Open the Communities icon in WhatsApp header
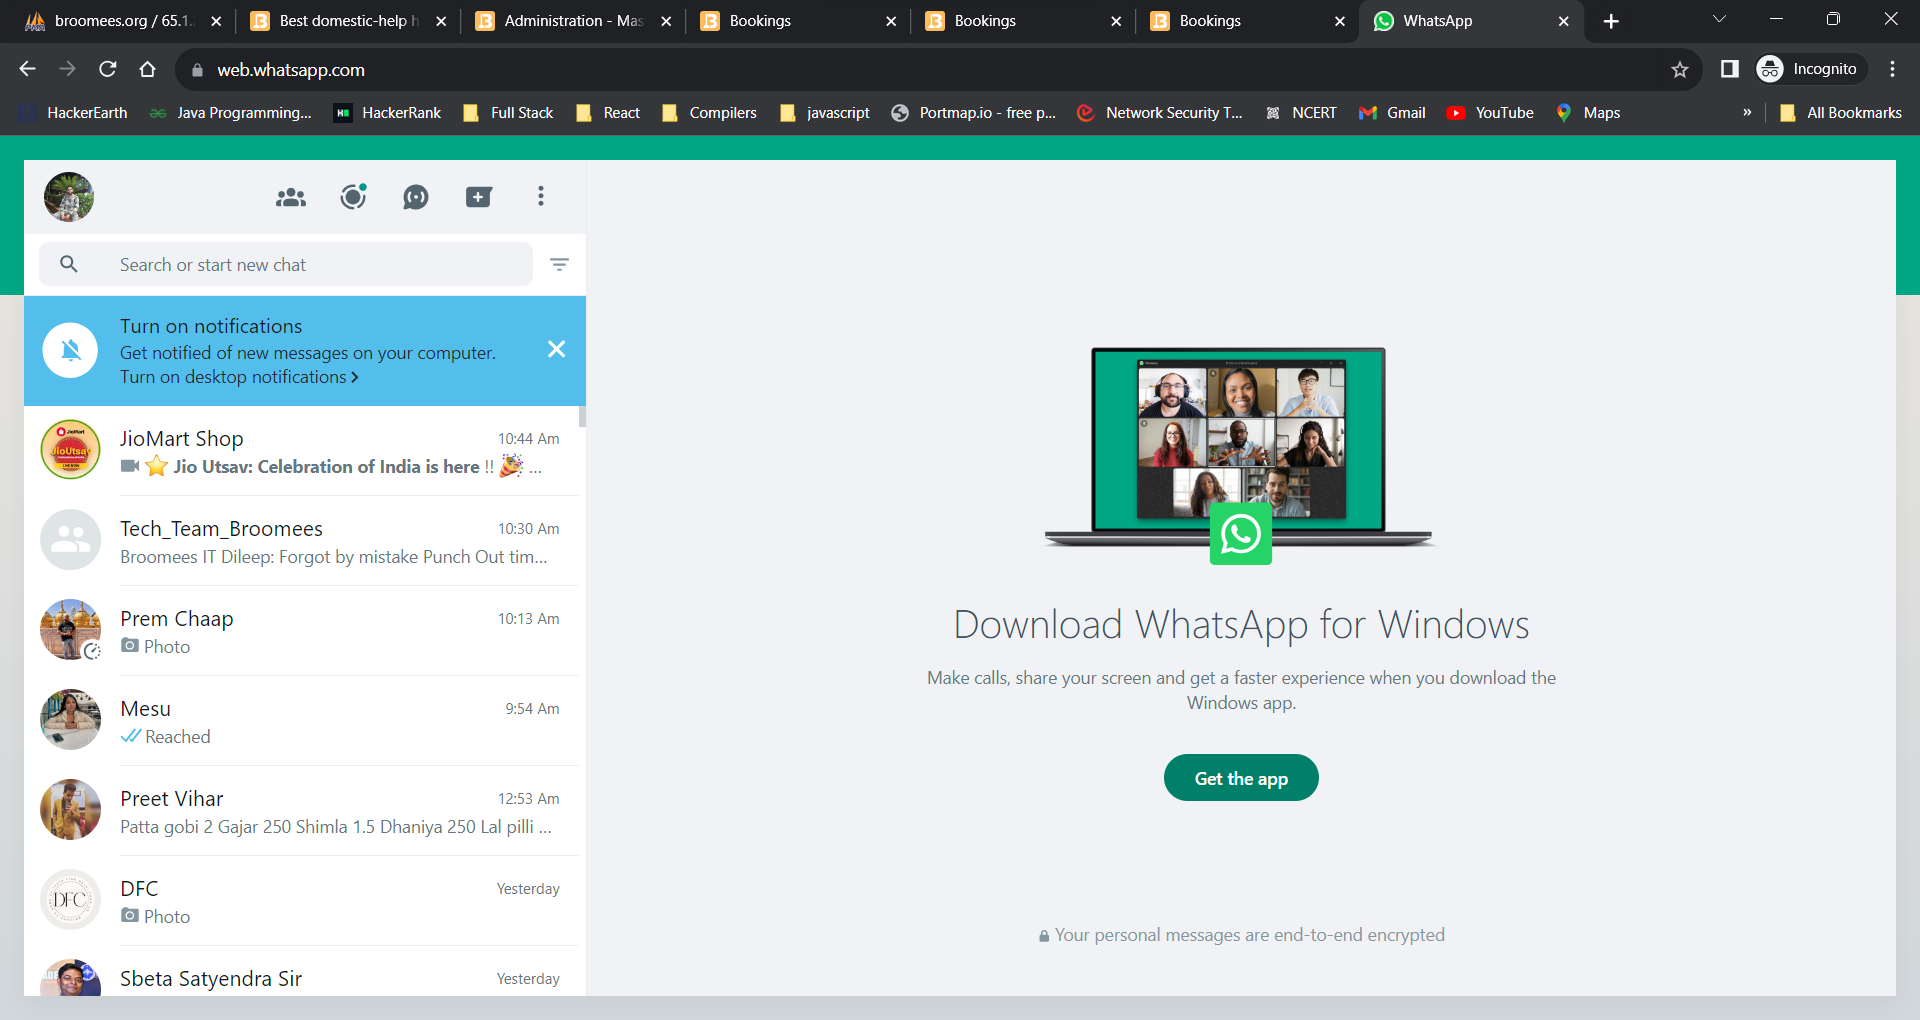 pyautogui.click(x=291, y=197)
